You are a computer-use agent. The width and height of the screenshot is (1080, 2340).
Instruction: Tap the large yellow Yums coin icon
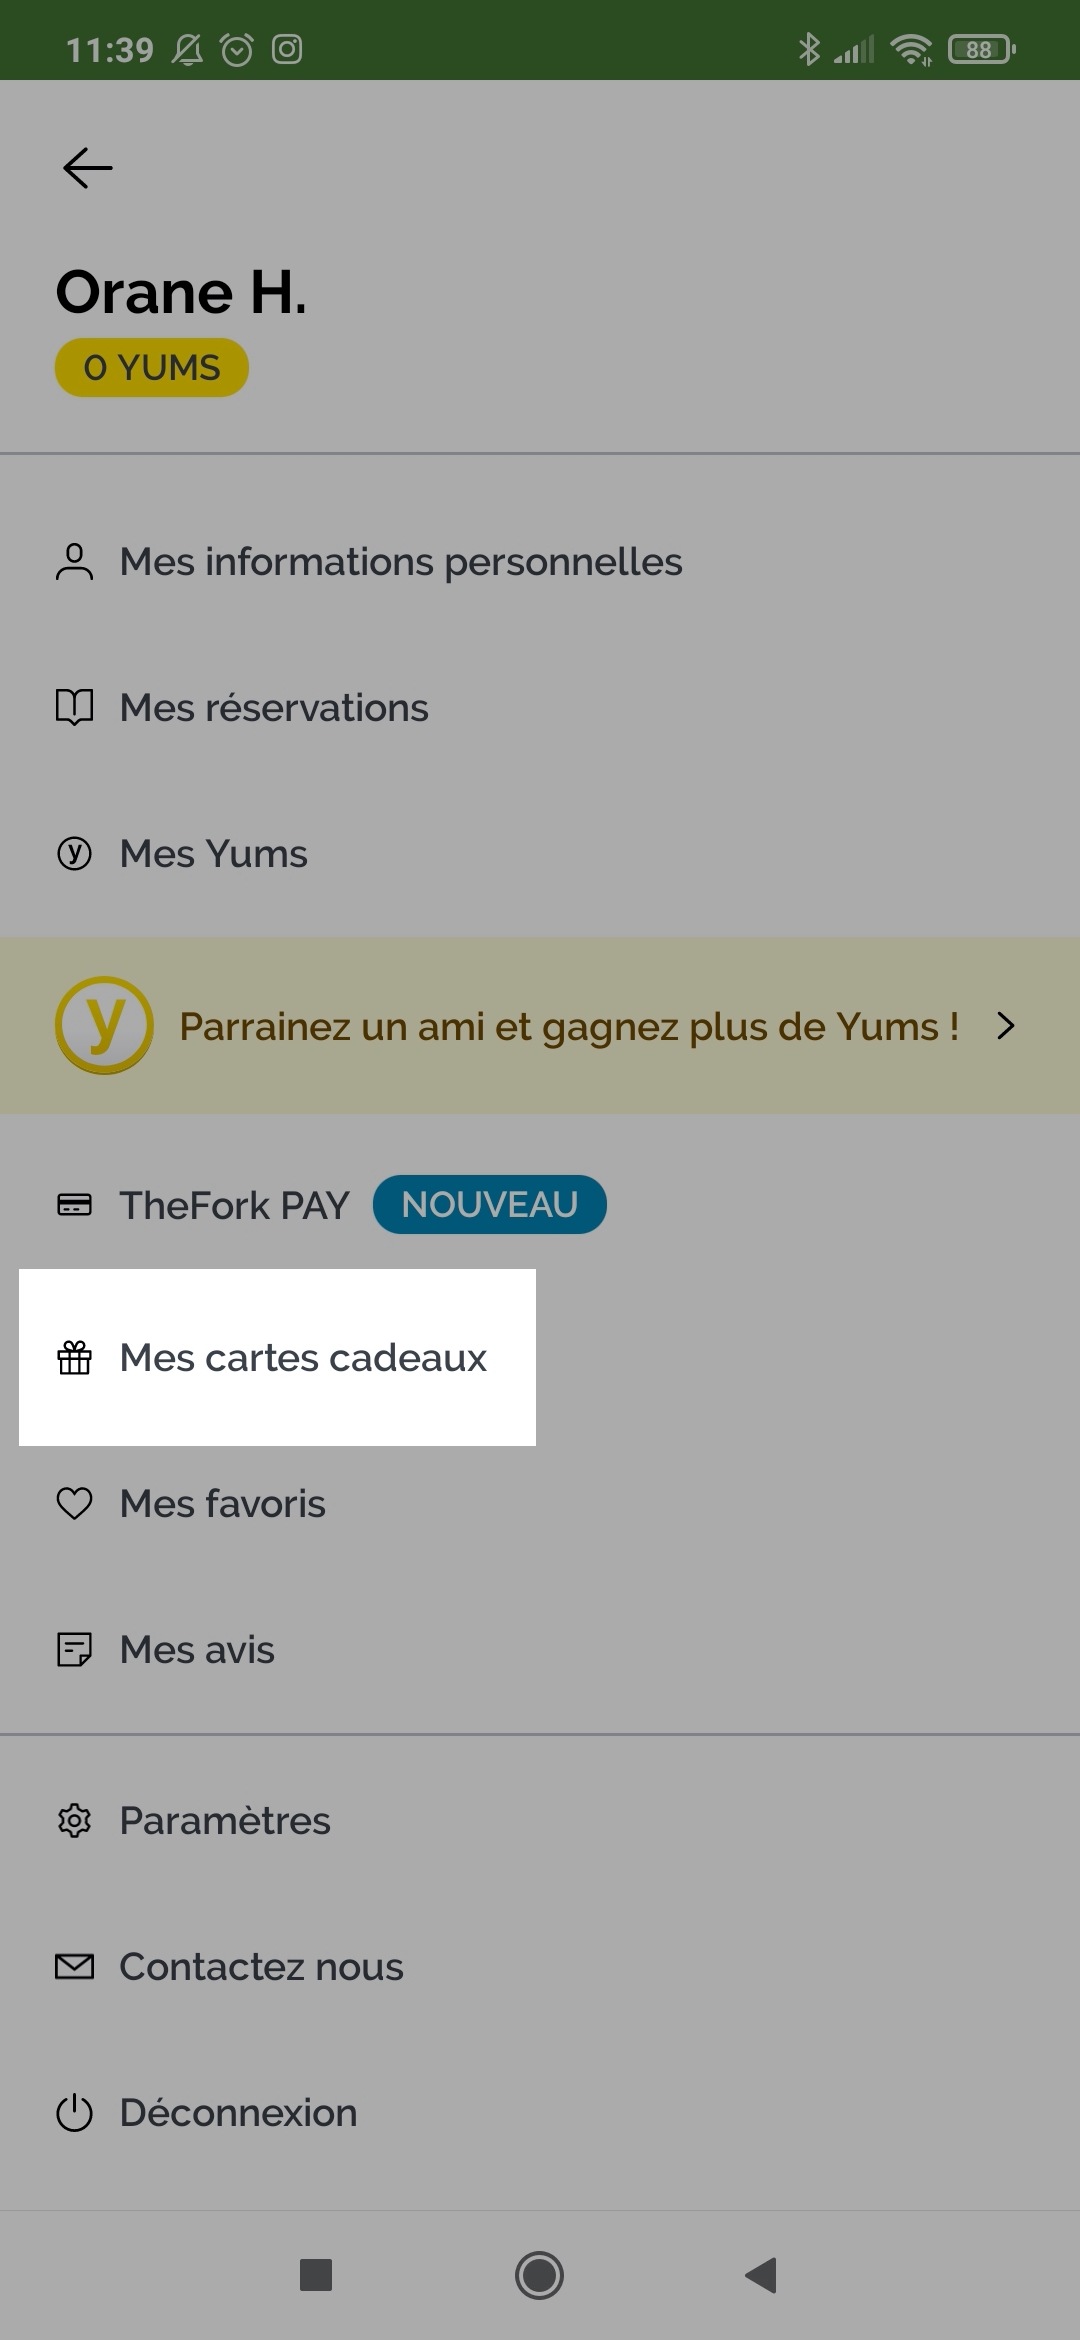pyautogui.click(x=104, y=1025)
